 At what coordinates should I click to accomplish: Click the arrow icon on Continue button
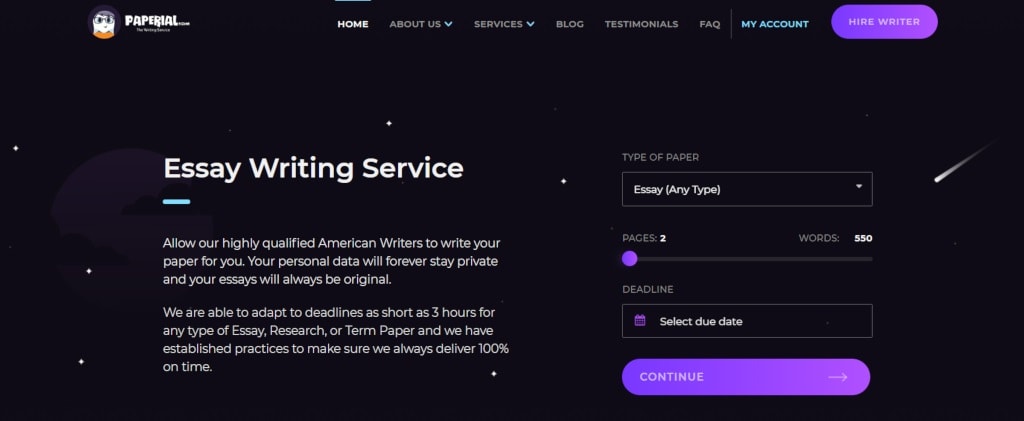coord(838,377)
